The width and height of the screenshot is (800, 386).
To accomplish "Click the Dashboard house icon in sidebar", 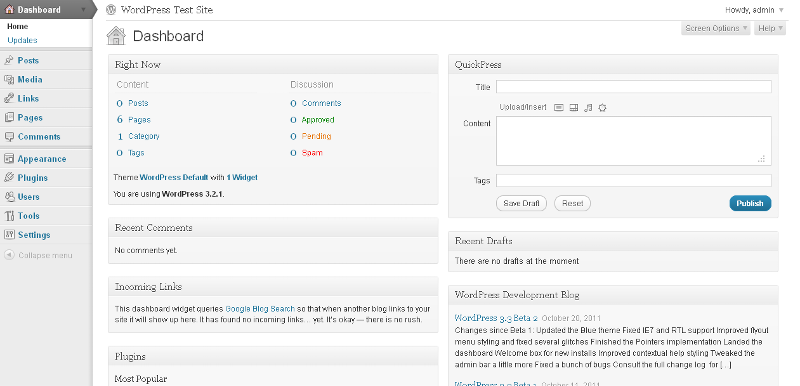I will tap(9, 9).
